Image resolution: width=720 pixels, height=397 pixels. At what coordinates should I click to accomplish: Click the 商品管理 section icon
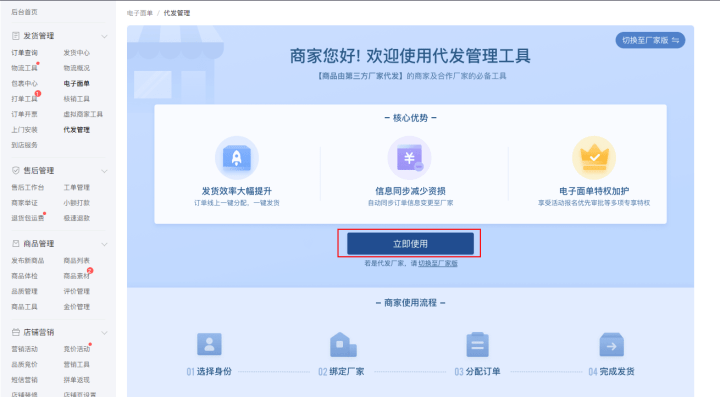[16, 243]
